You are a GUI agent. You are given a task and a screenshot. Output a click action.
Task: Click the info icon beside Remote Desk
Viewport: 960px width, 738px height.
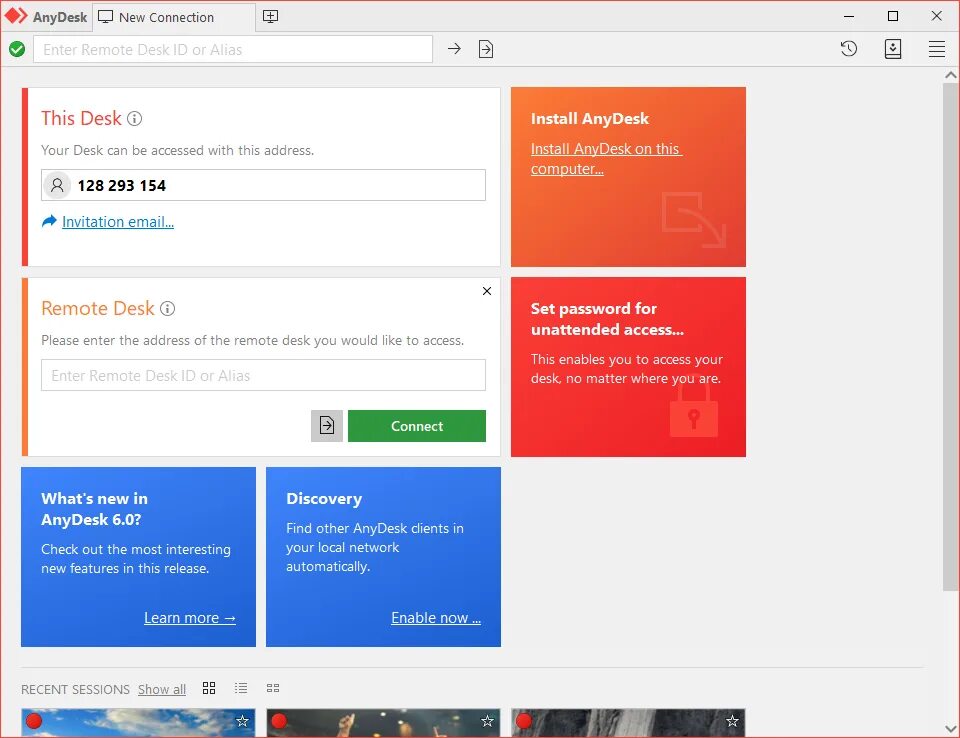[x=168, y=308]
